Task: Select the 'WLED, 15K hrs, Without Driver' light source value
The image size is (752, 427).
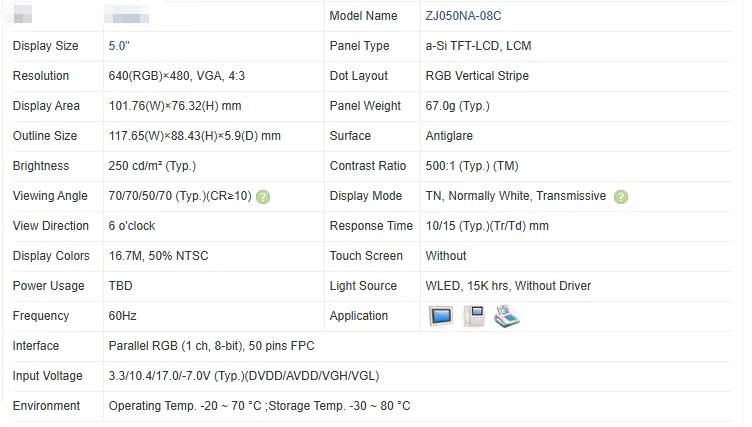Action: [508, 286]
